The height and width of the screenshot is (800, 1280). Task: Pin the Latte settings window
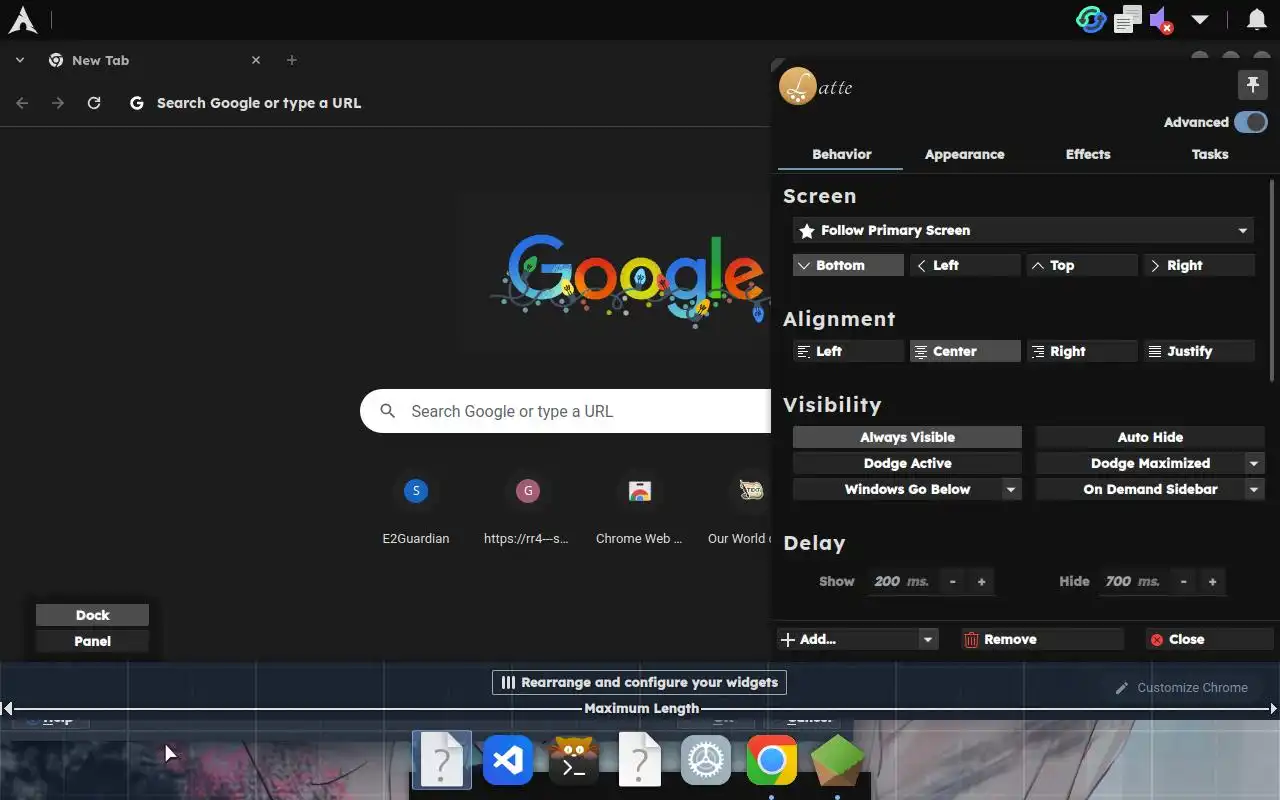(1253, 85)
